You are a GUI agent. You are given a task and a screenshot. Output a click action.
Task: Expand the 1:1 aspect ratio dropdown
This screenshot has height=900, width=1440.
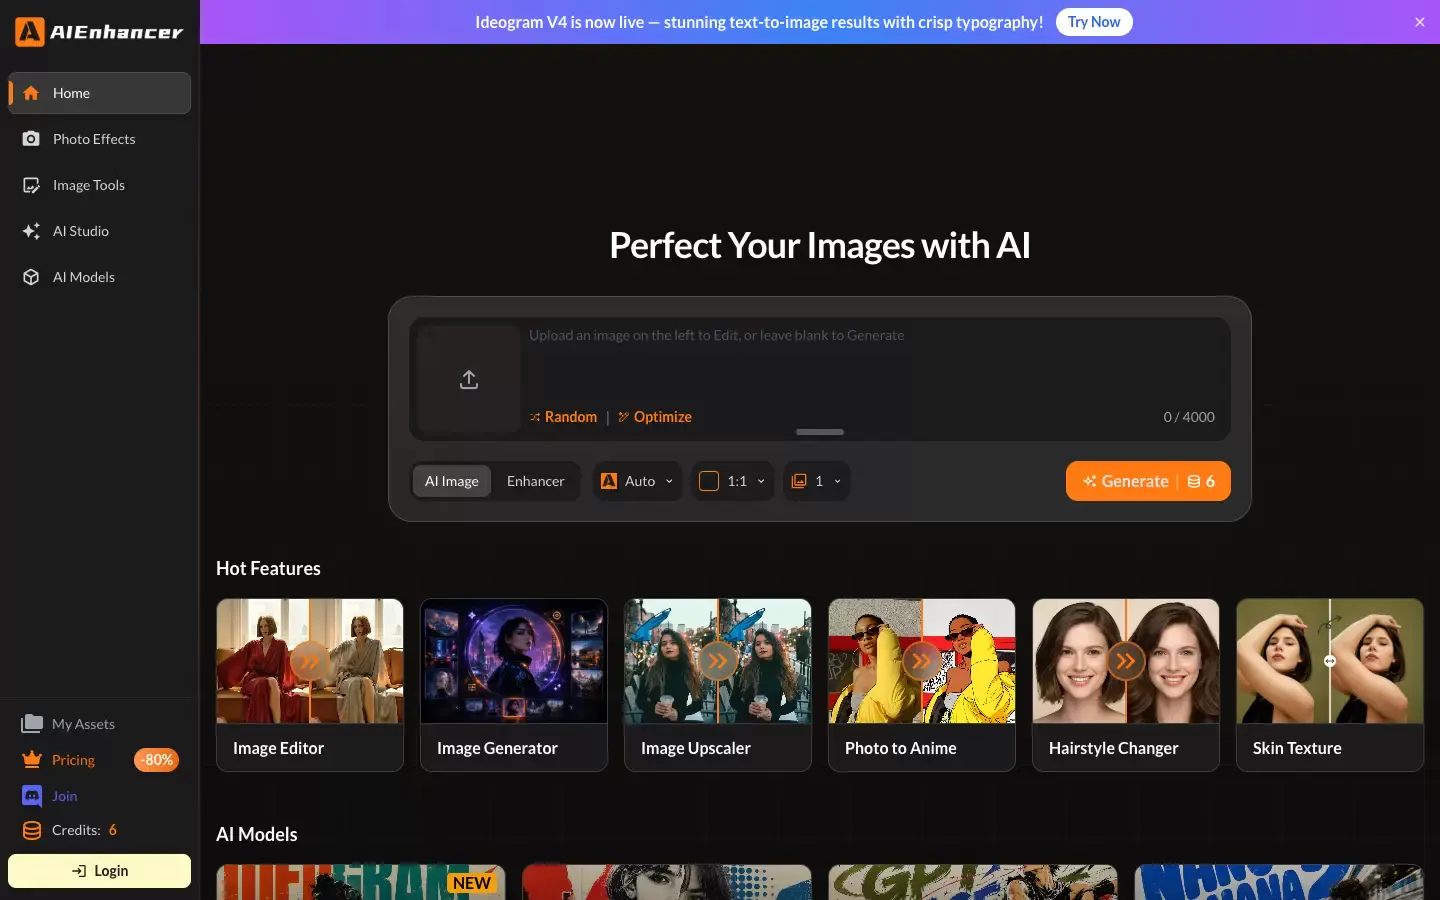click(733, 481)
